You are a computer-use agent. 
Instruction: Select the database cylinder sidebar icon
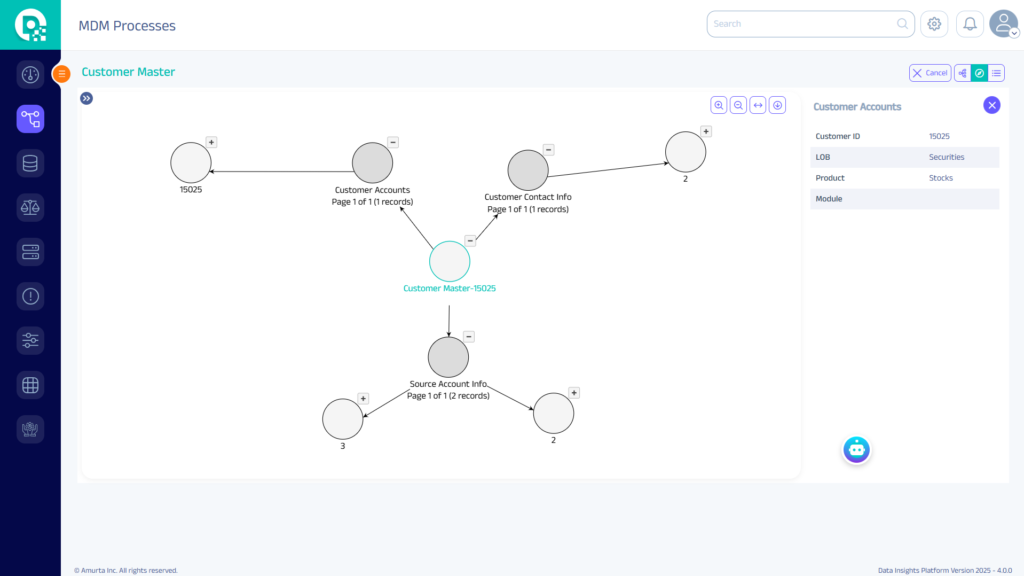30,163
